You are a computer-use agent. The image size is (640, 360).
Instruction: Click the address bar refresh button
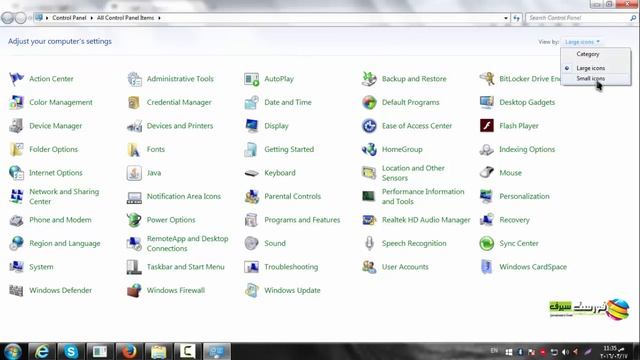[517, 18]
